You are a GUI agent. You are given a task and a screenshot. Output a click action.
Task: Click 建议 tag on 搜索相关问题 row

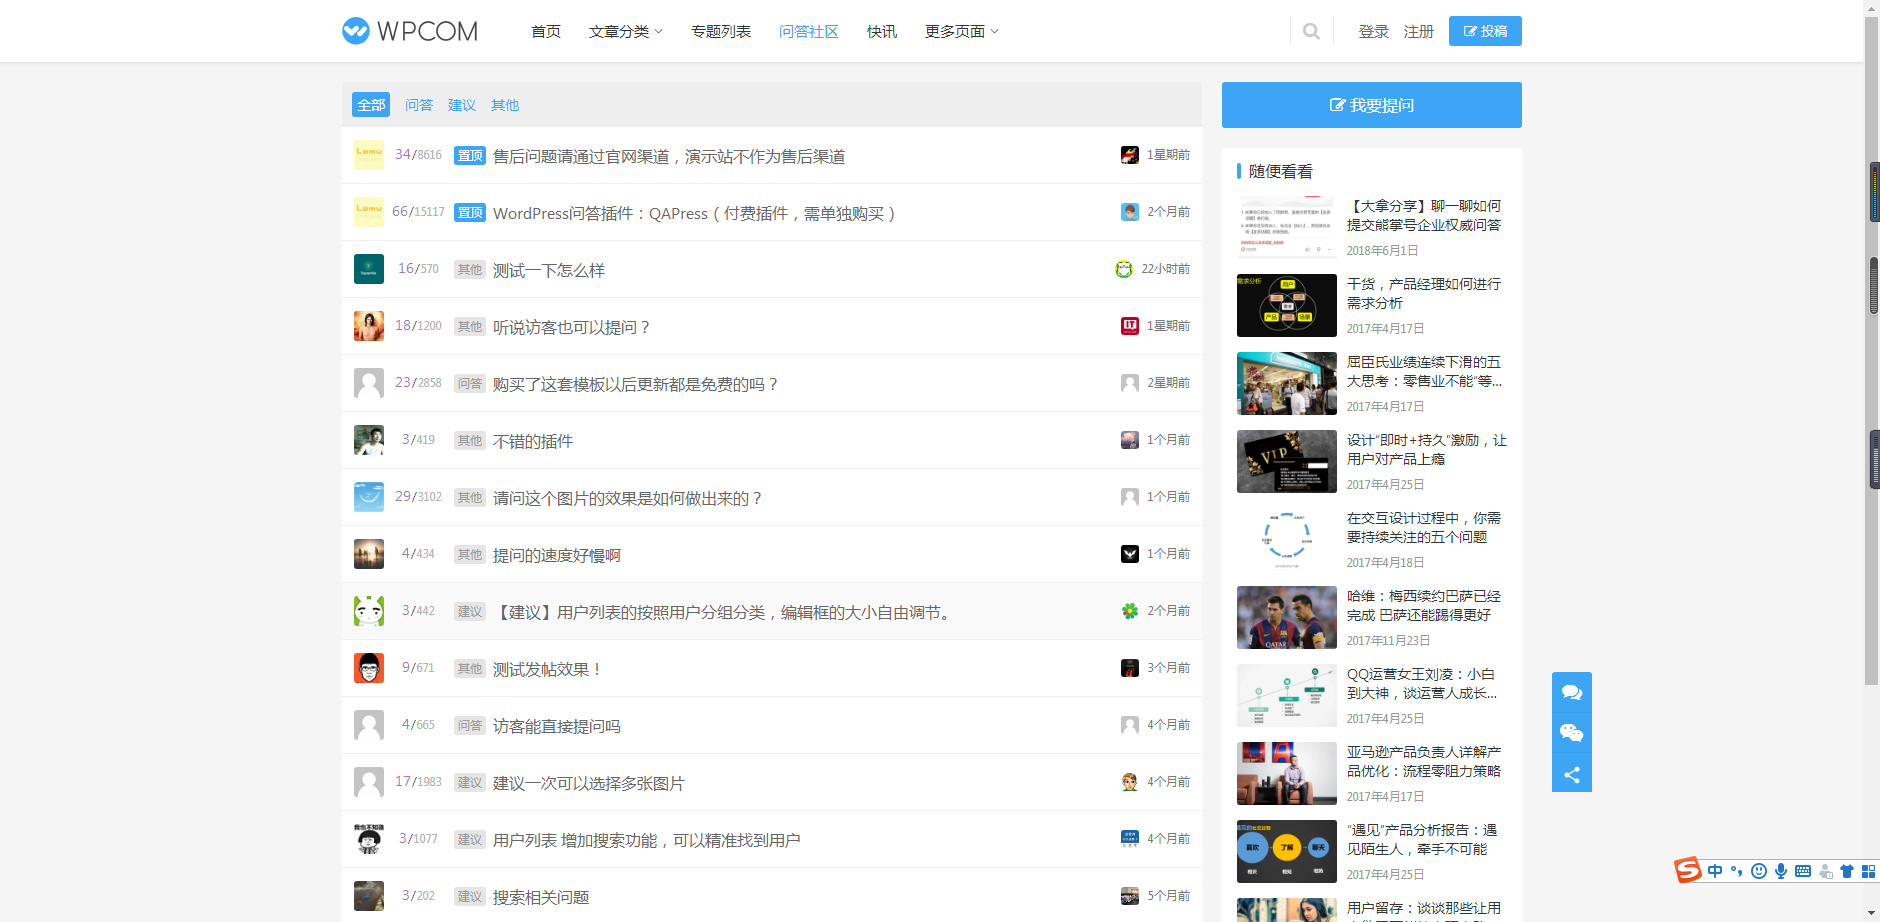(x=470, y=896)
